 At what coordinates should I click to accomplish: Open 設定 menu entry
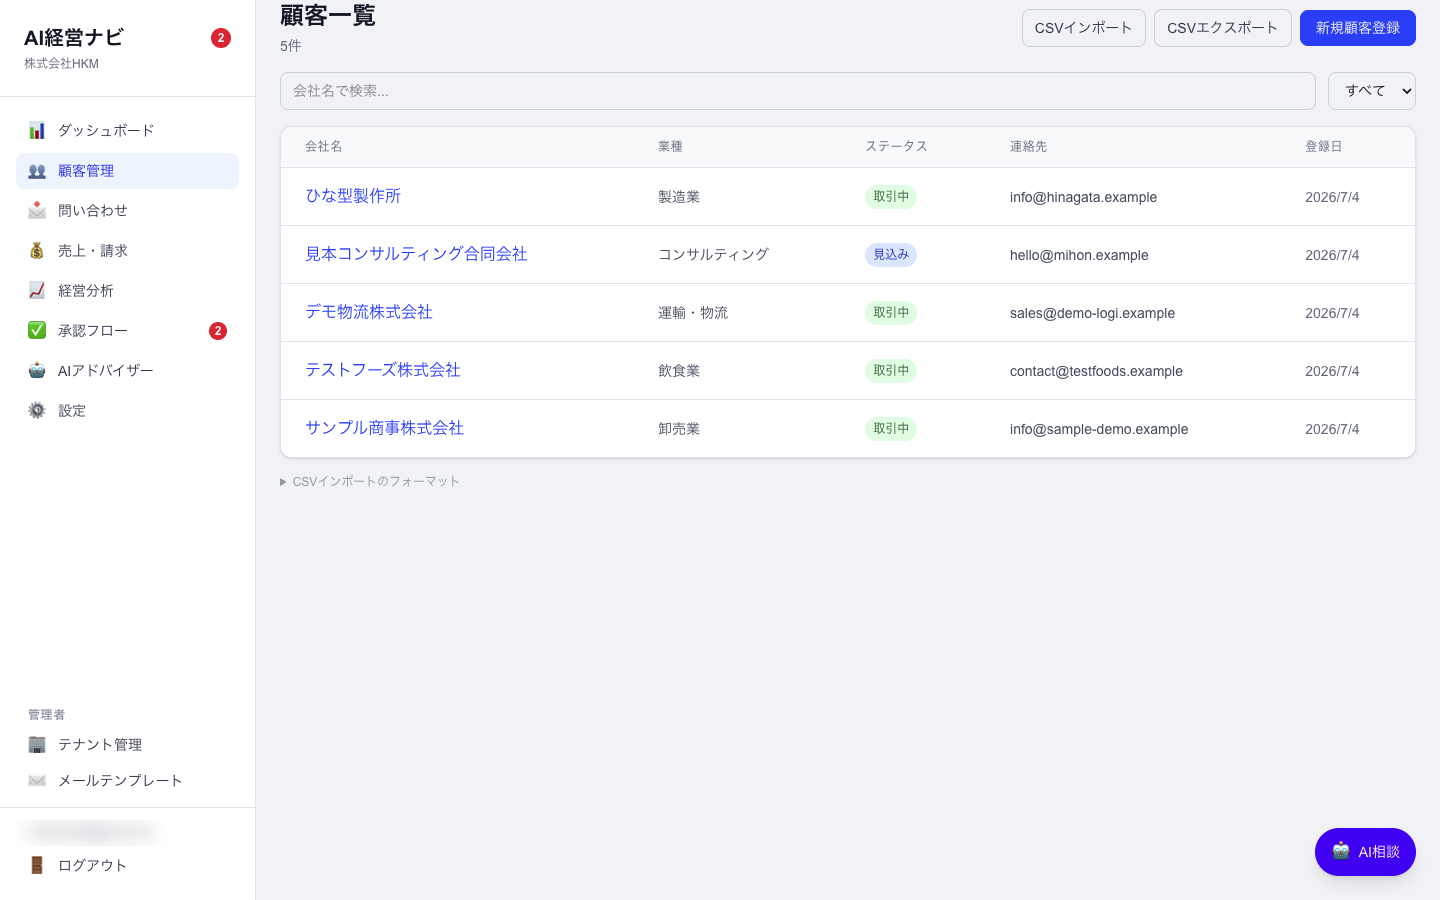(127, 410)
